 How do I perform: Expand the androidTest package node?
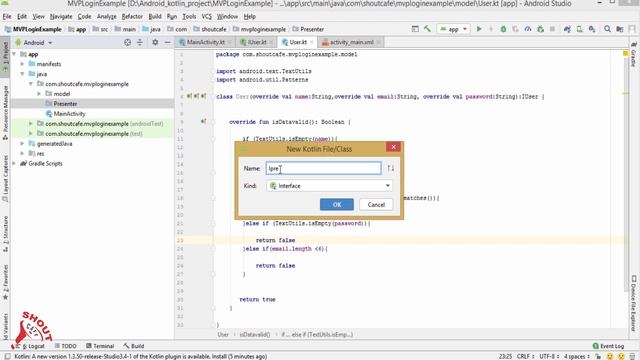tap(31, 124)
